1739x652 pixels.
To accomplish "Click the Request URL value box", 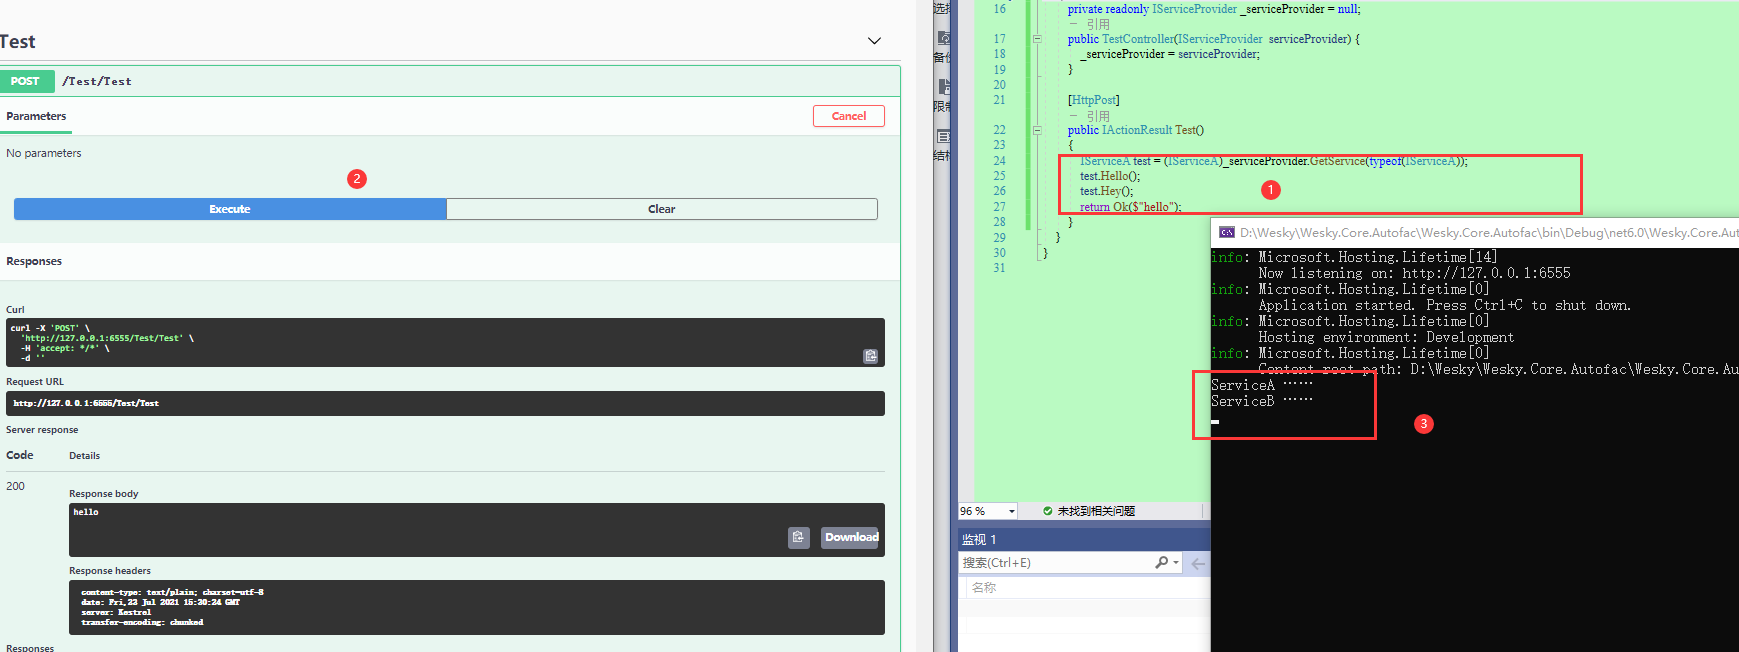I will 445,403.
